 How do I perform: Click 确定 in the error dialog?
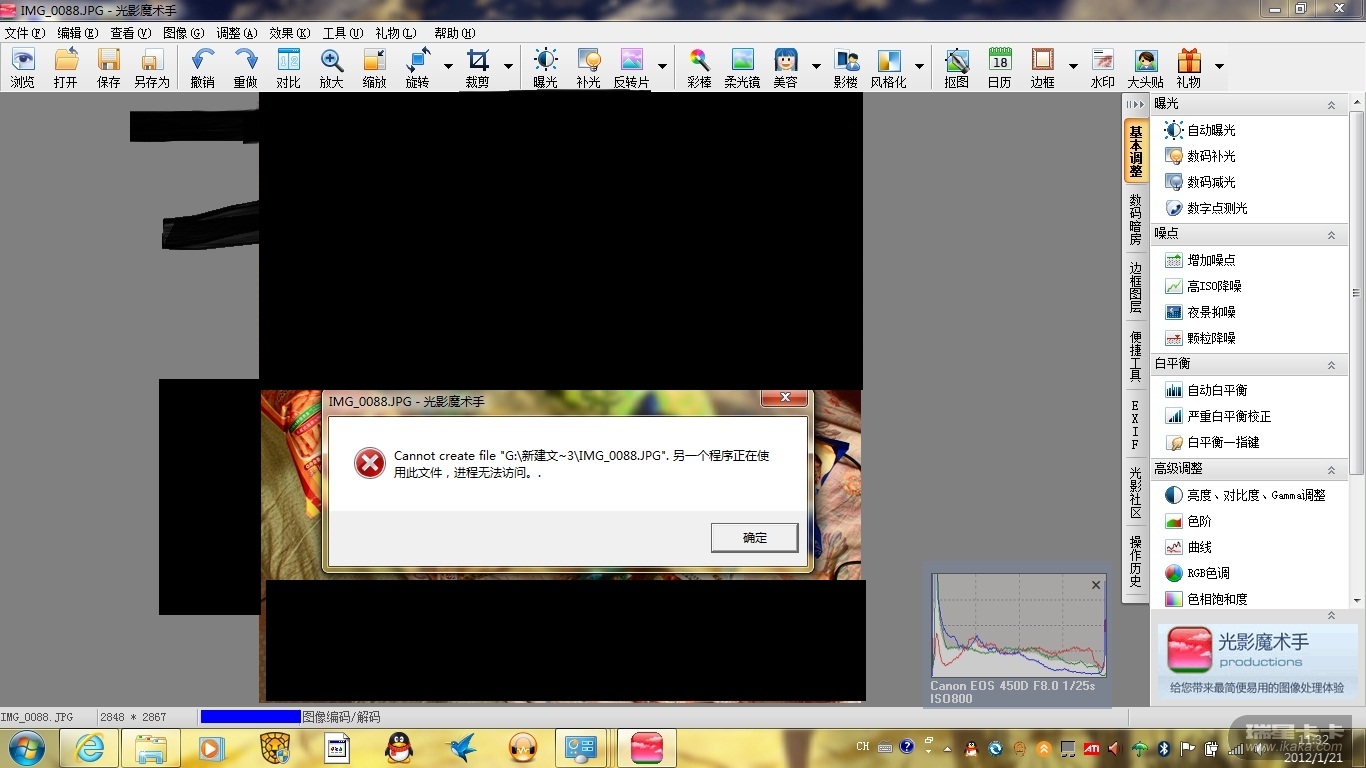[x=755, y=538]
